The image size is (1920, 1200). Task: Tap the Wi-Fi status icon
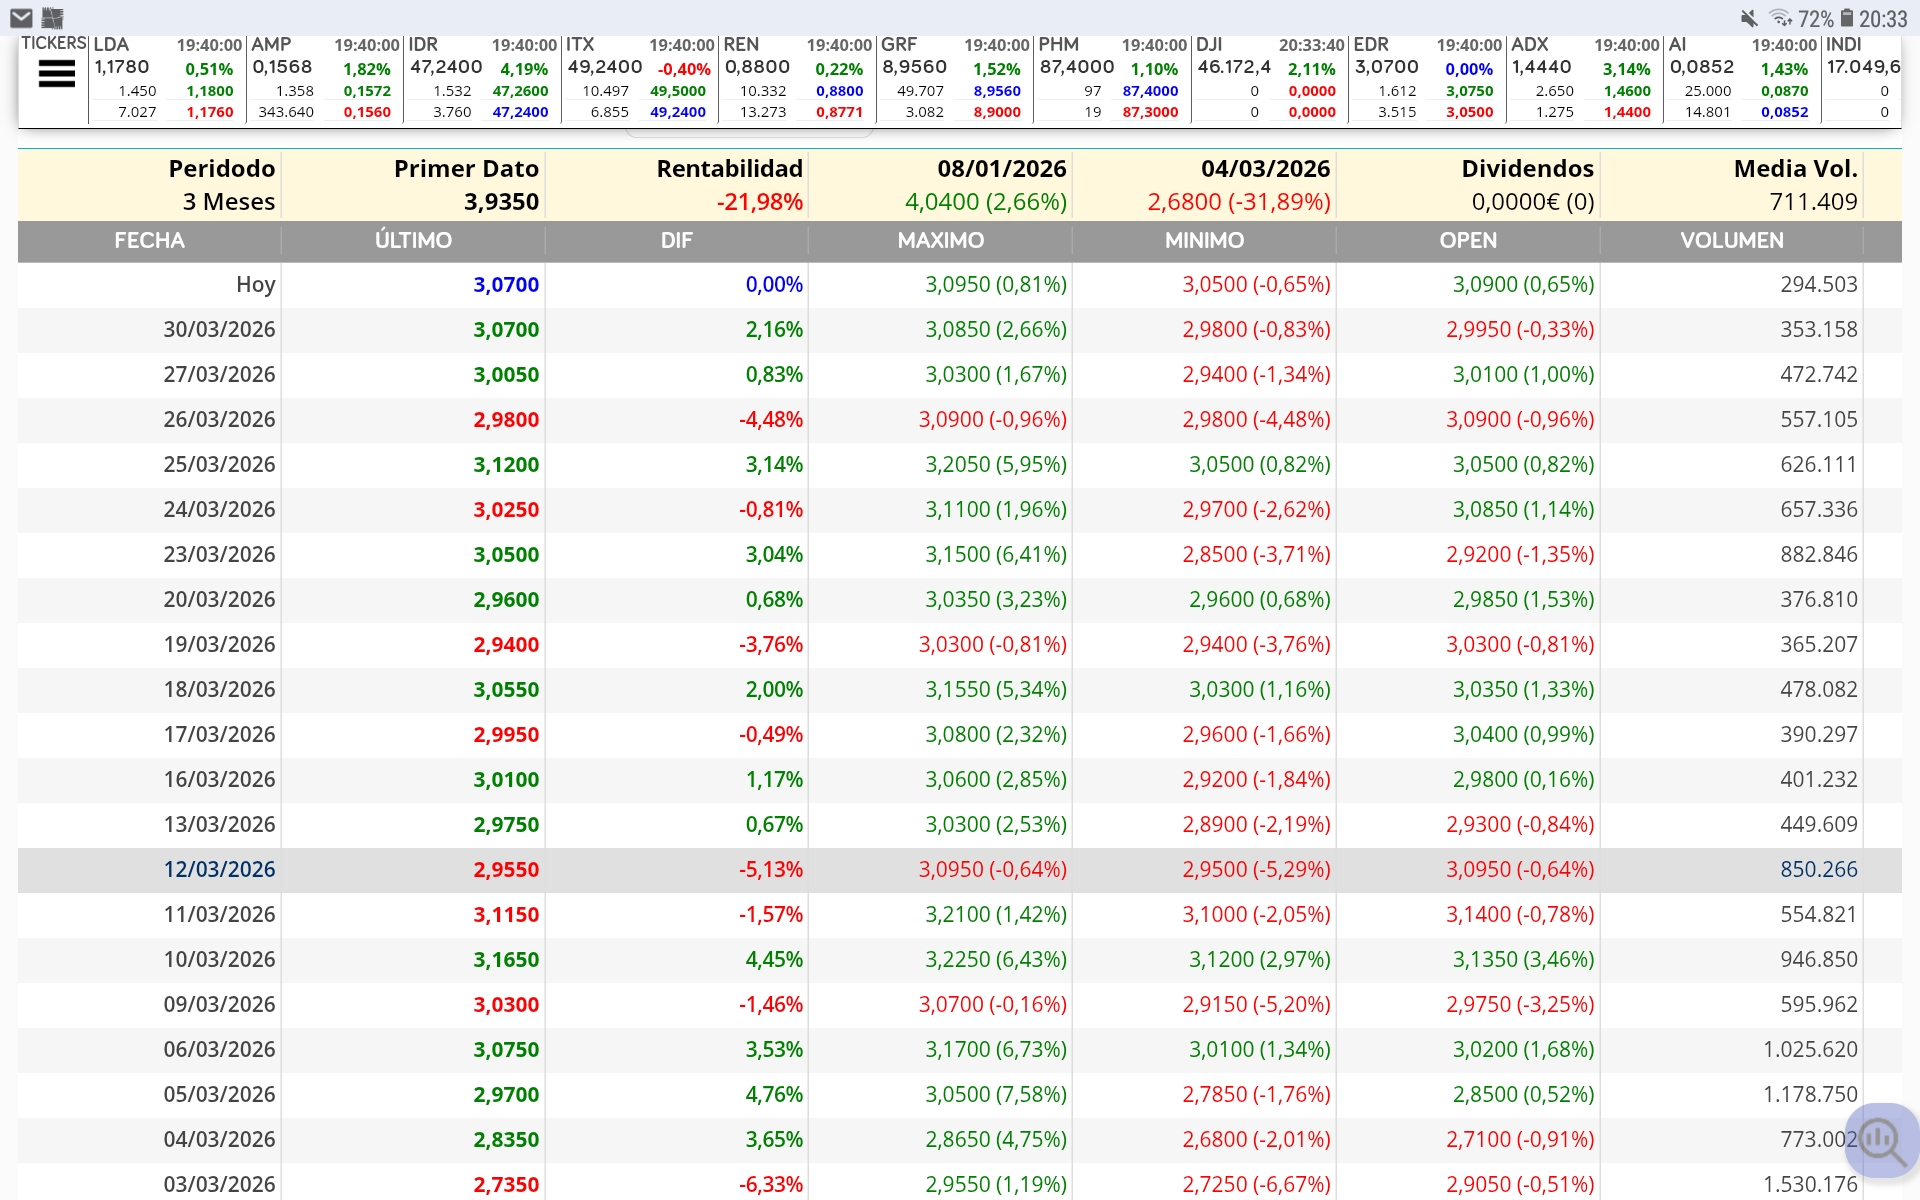point(1780,18)
